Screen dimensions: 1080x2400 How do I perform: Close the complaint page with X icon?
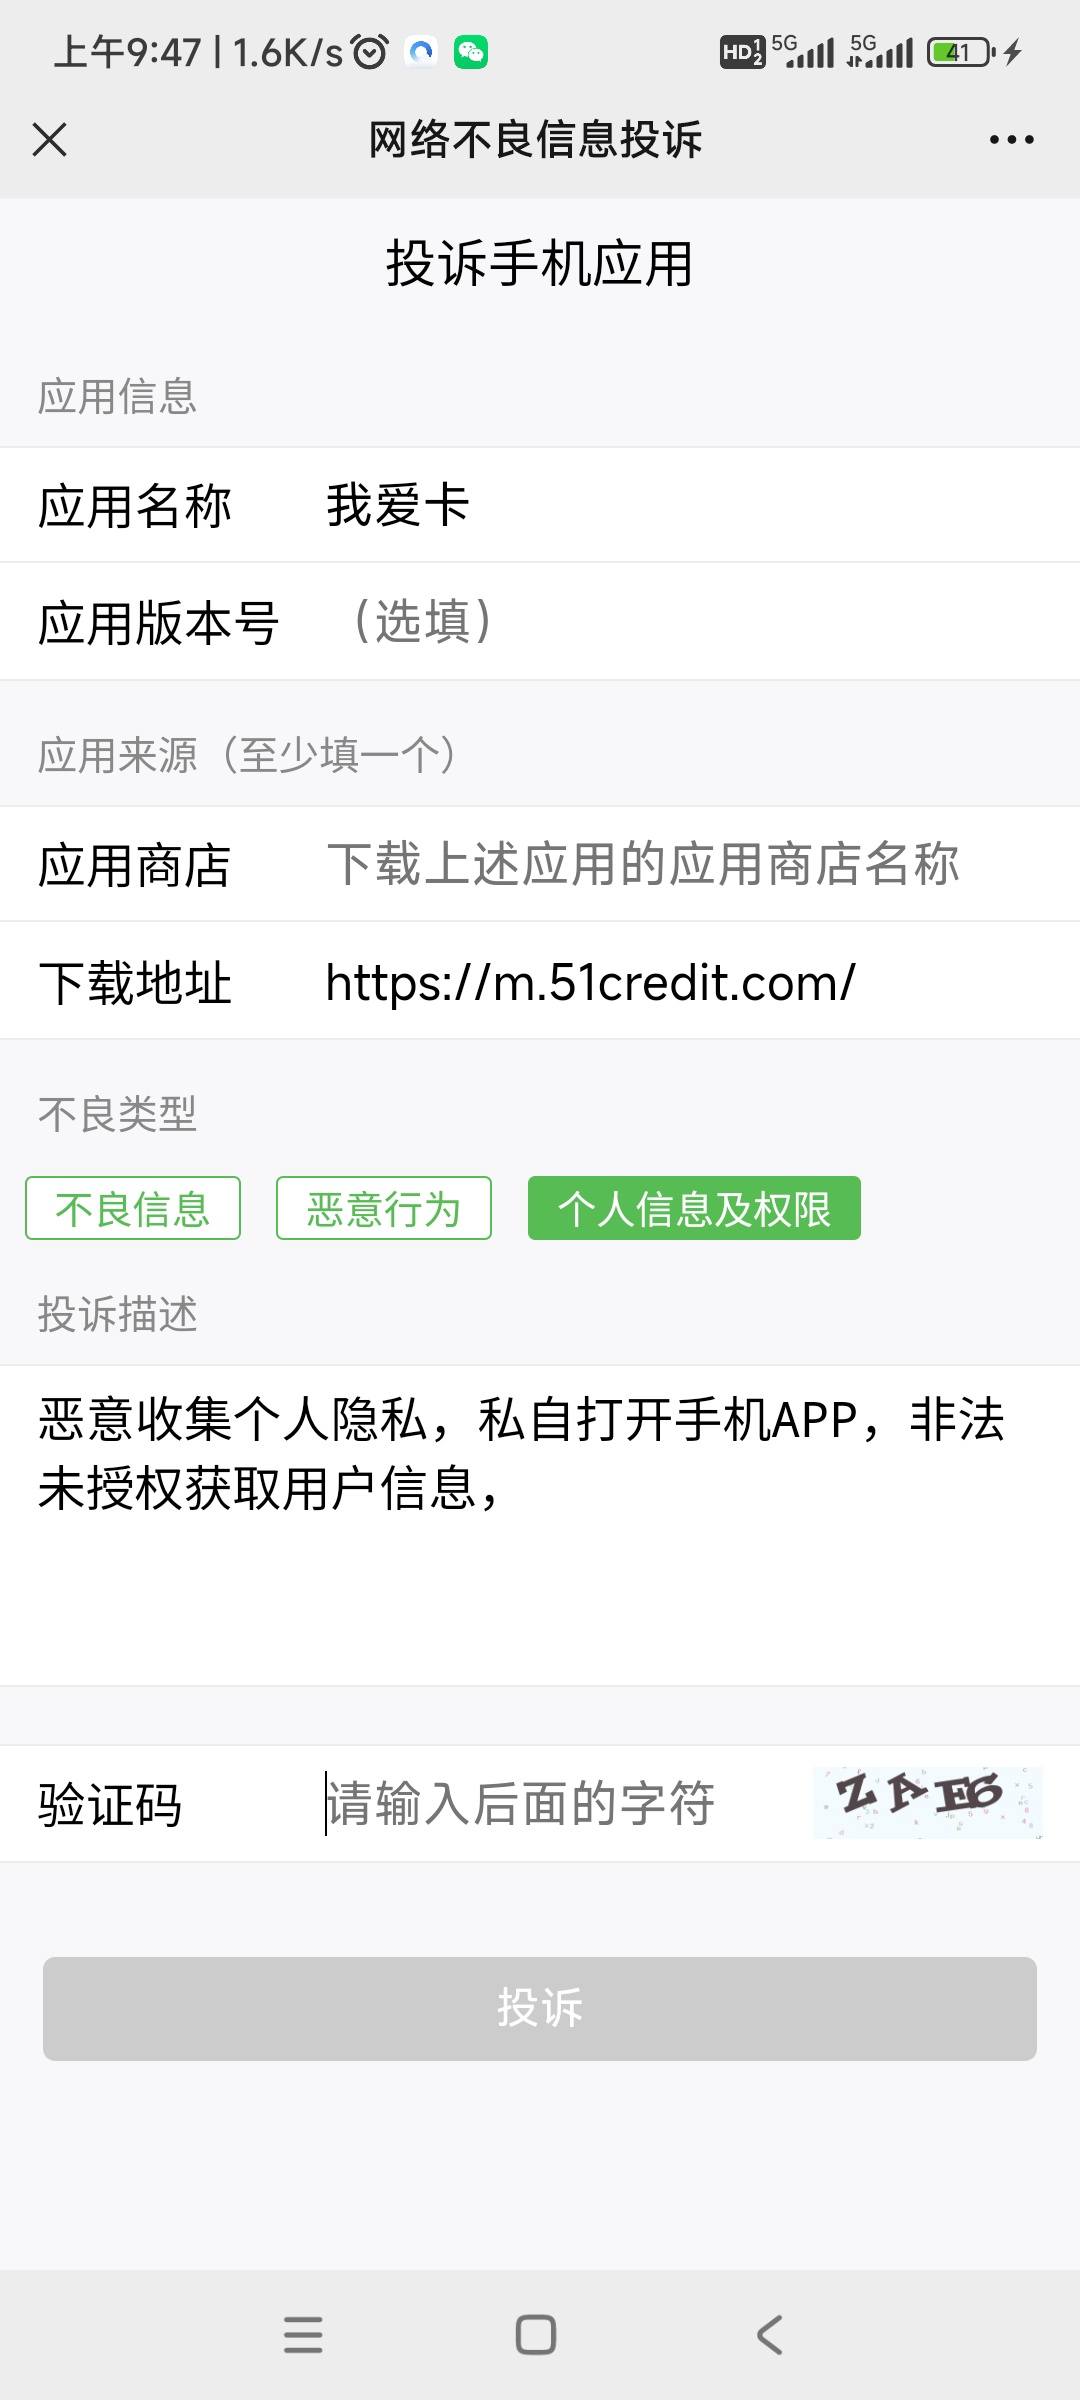[49, 140]
